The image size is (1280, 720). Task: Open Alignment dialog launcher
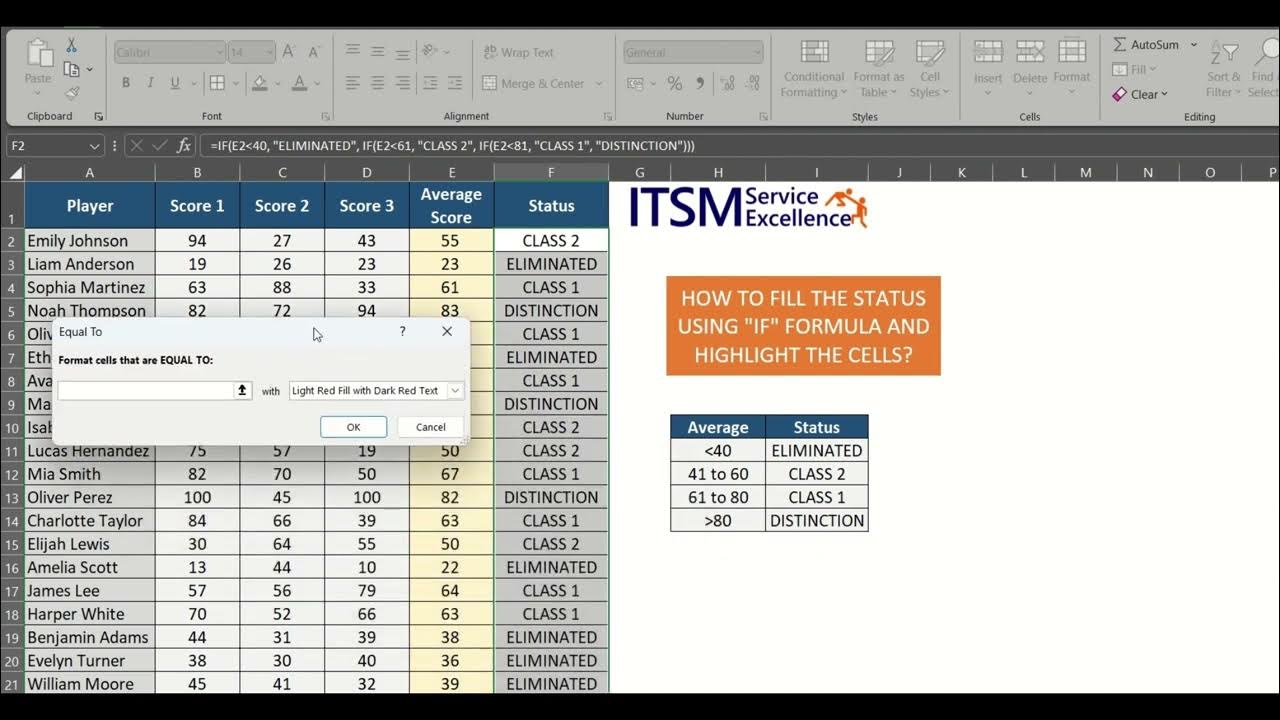pos(608,117)
